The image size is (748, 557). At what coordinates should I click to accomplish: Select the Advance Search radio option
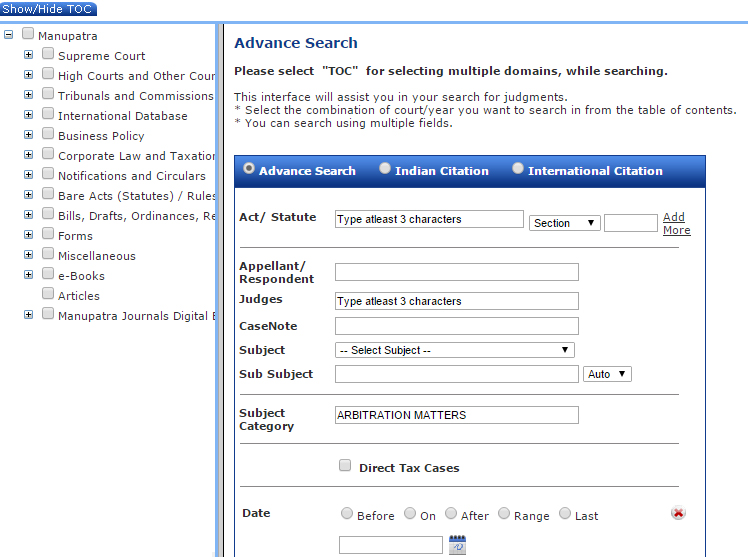pos(249,168)
